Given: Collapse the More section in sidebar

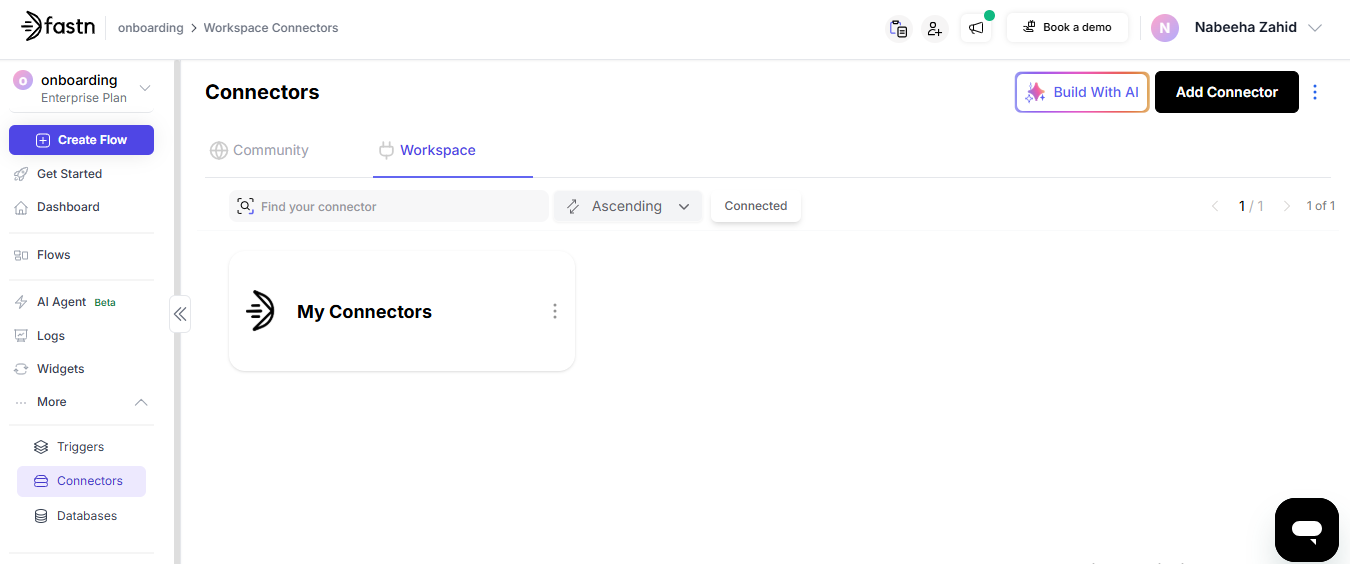Looking at the screenshot, I should [x=141, y=402].
